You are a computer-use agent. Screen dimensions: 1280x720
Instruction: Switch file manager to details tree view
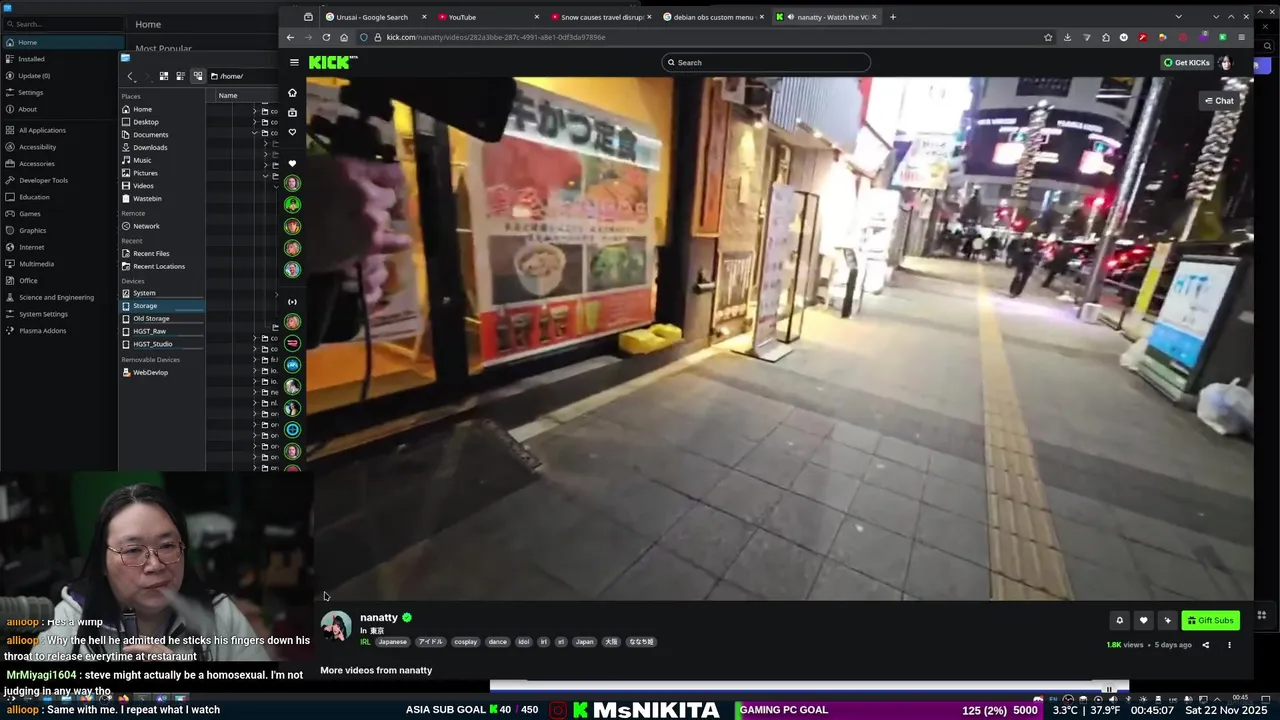click(x=197, y=76)
